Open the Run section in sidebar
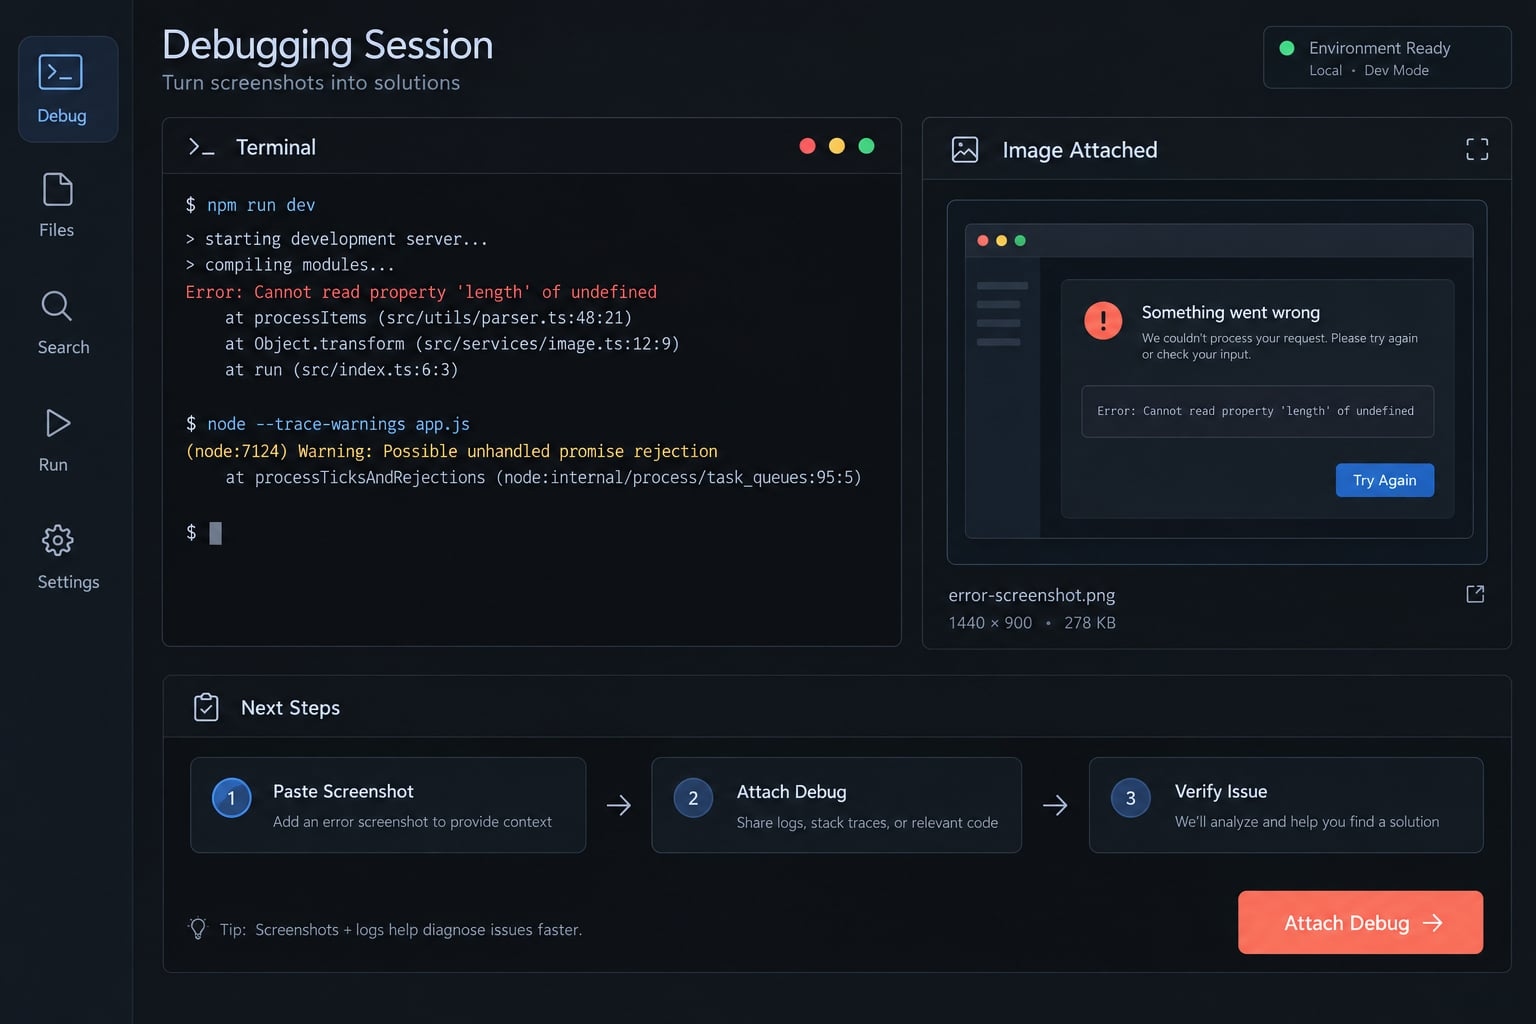The height and width of the screenshot is (1024, 1536). [55, 440]
